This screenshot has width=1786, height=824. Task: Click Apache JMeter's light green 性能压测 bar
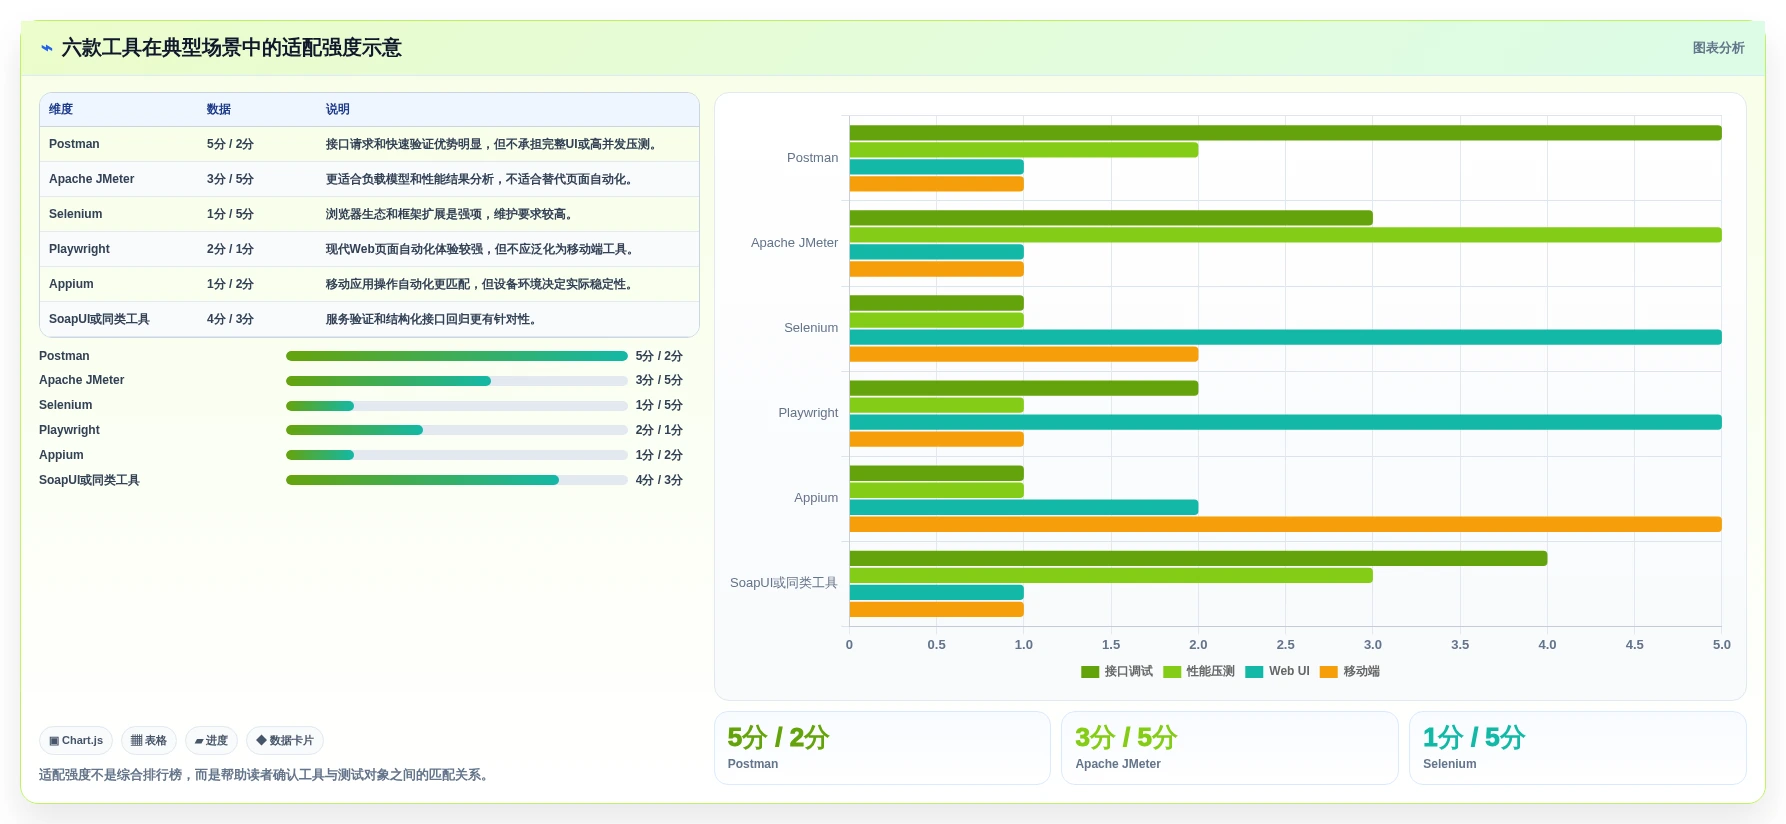[x=1285, y=235]
